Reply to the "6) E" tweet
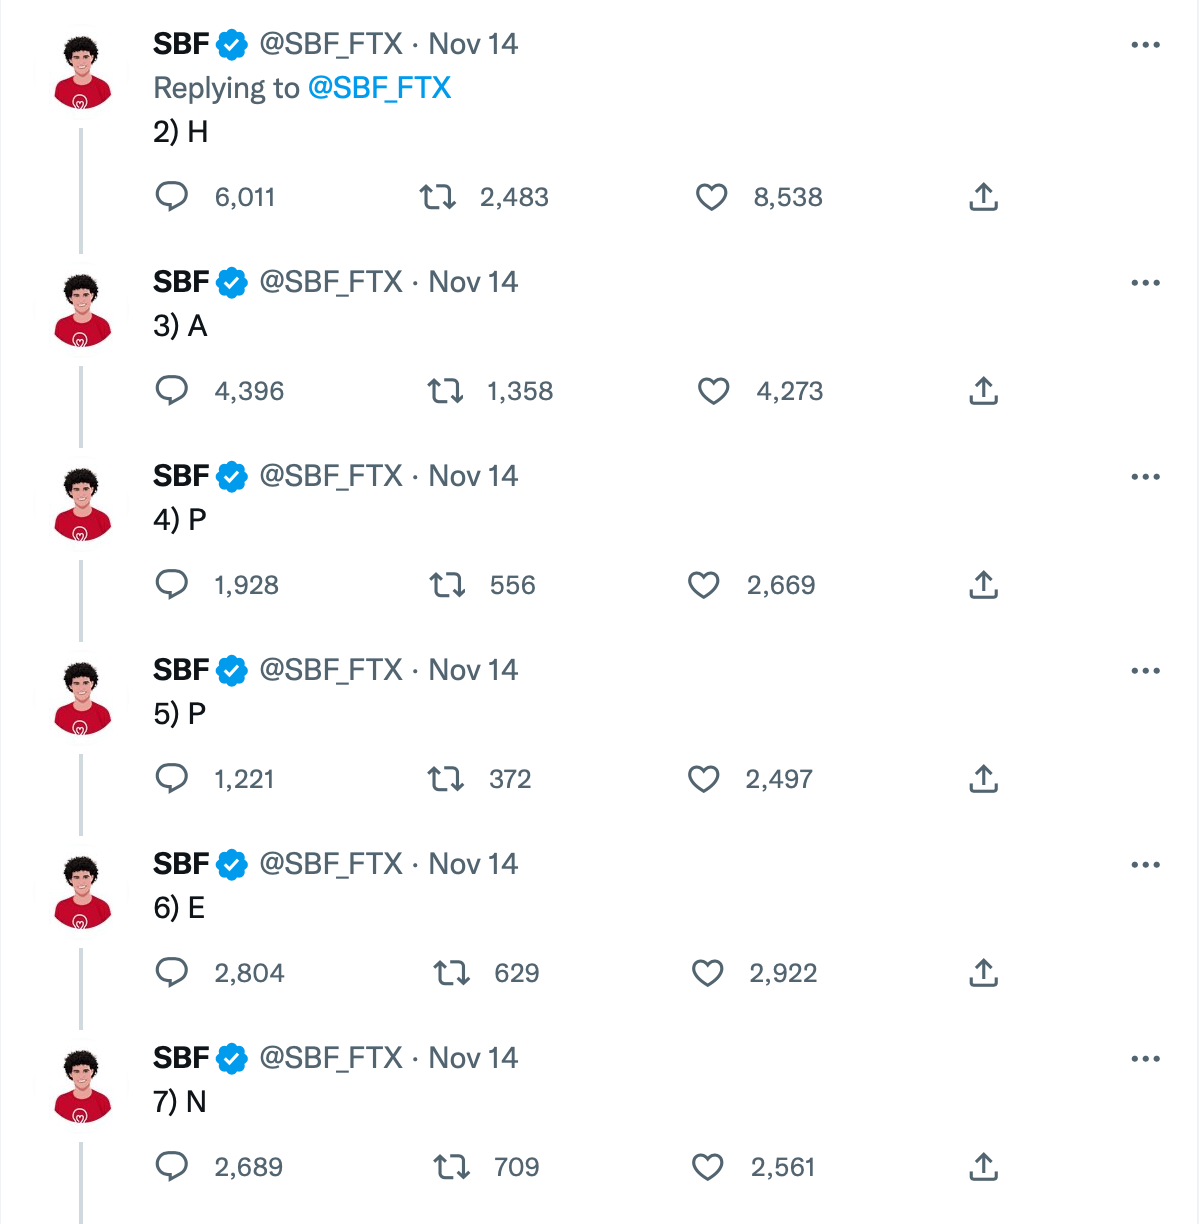 (x=172, y=972)
